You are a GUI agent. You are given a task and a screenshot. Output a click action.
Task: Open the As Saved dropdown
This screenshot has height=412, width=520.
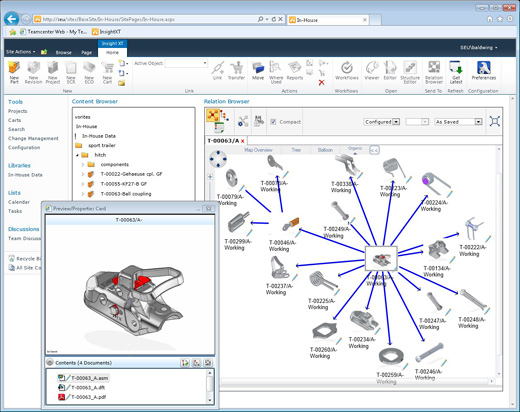[x=458, y=122]
